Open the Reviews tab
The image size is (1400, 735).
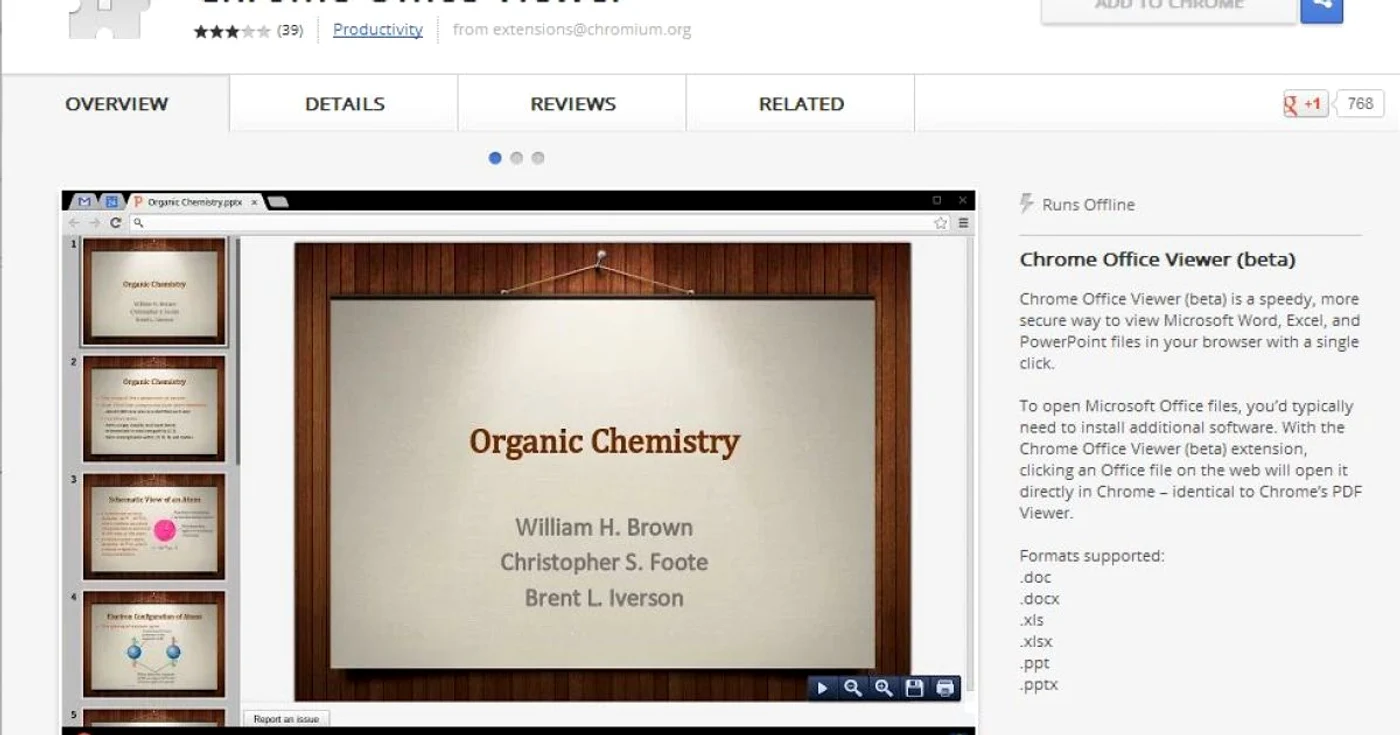(x=572, y=104)
